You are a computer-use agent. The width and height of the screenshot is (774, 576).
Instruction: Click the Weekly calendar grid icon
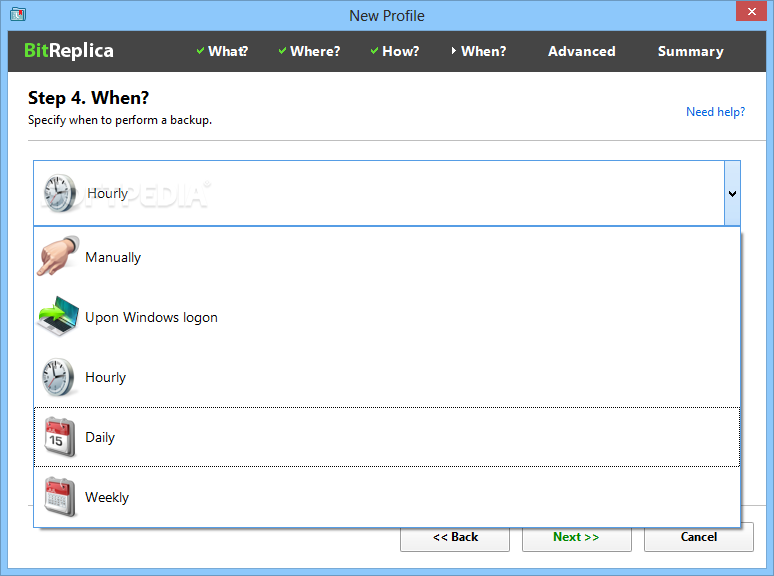tap(60, 497)
